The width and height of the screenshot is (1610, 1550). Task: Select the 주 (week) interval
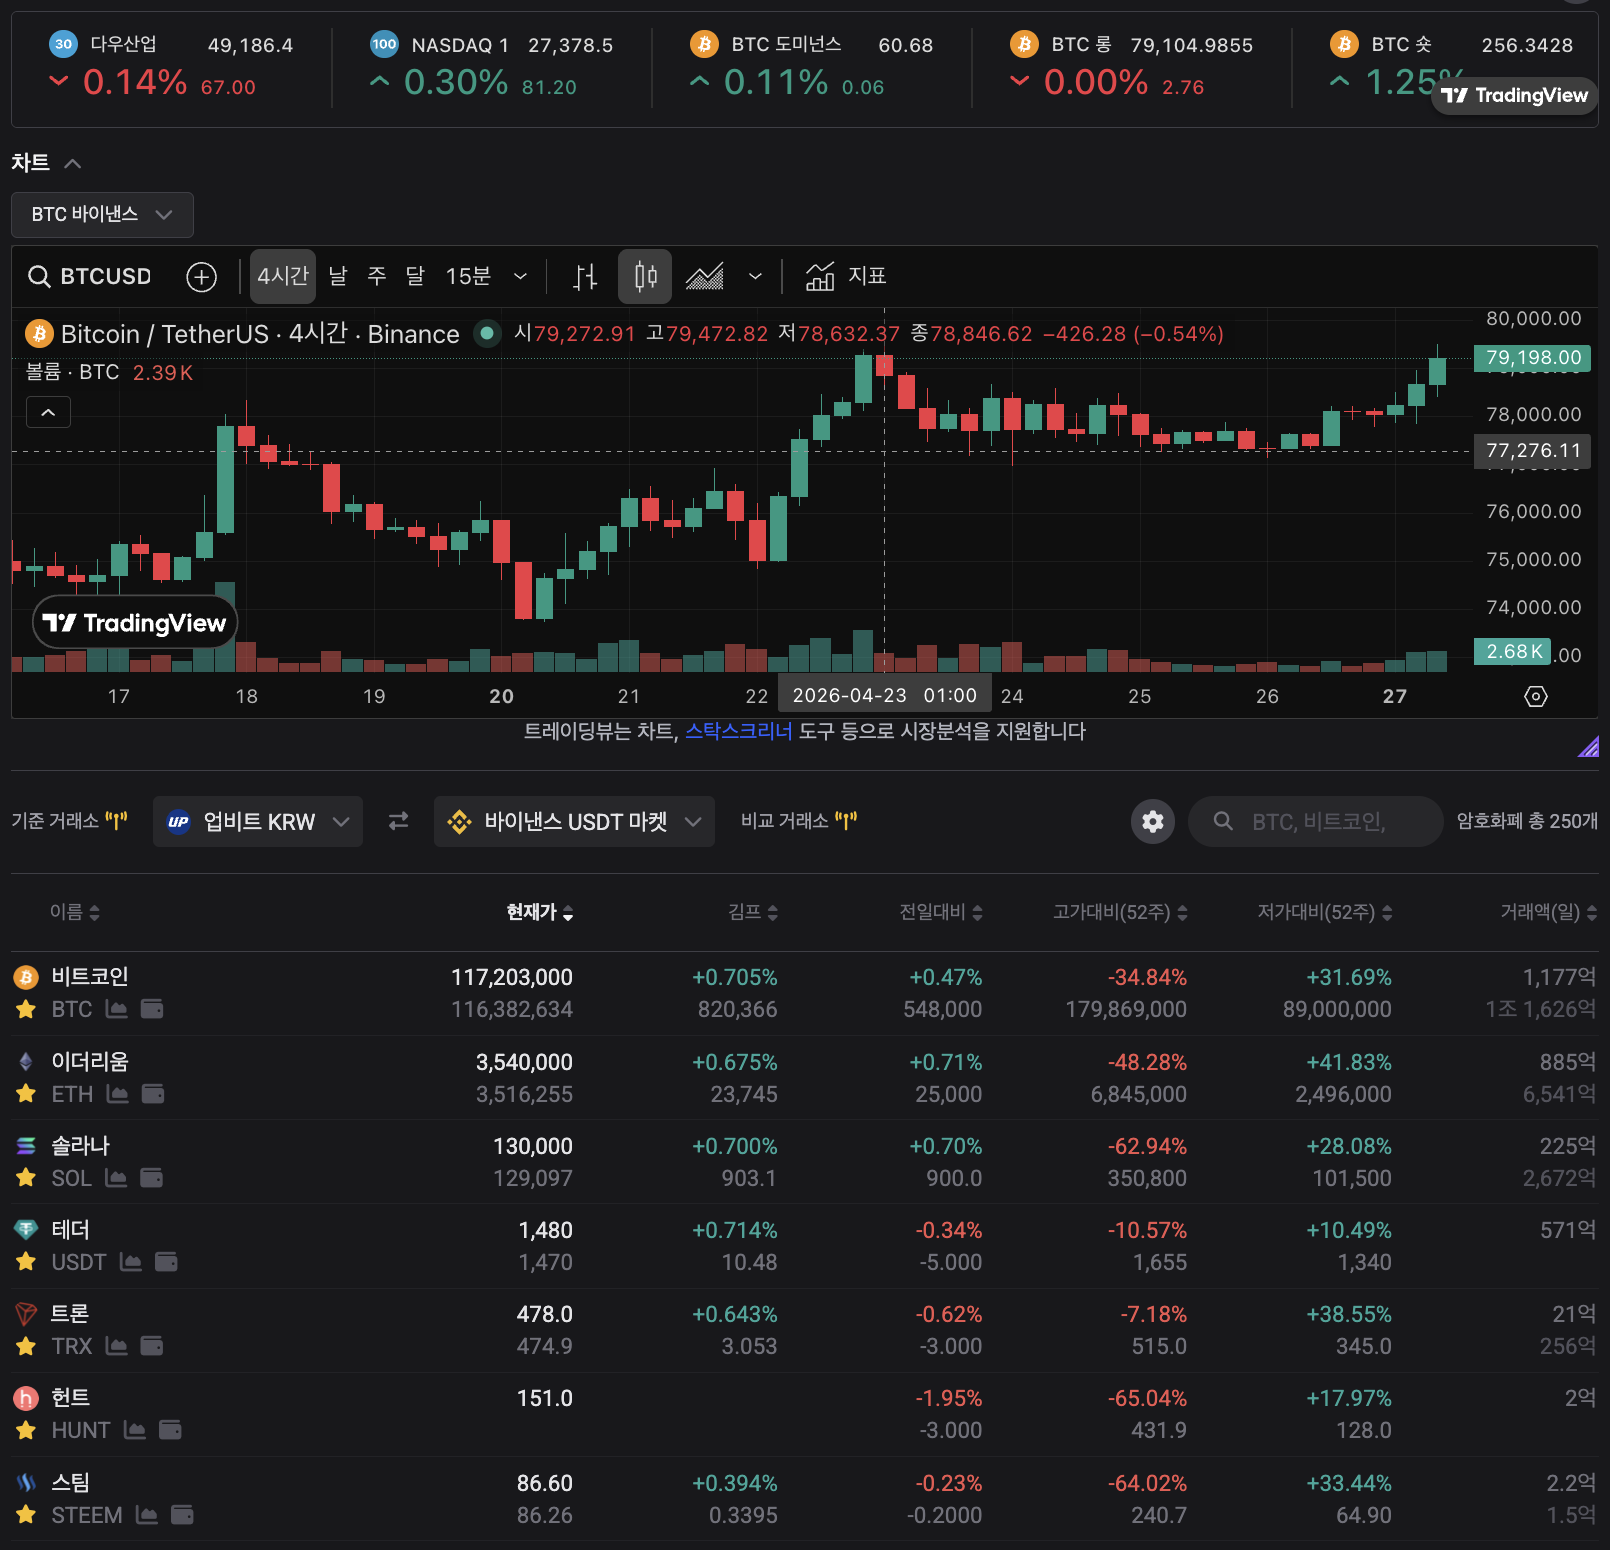pyautogui.click(x=377, y=276)
